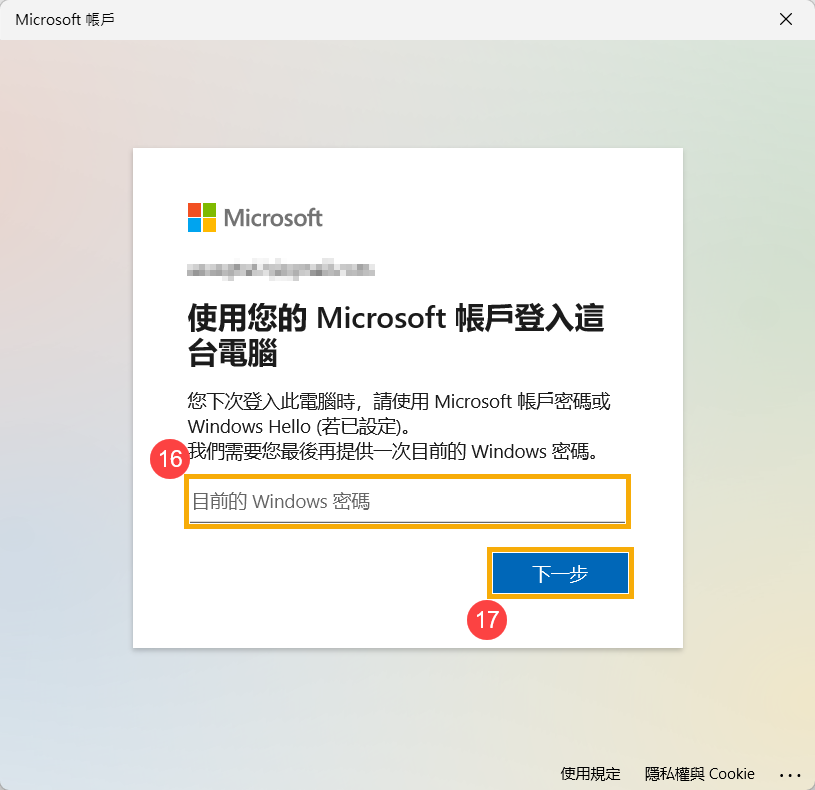This screenshot has width=815, height=790.
Task: Click the gray Microsoft wordmark text
Action: pyautogui.click(x=273, y=218)
